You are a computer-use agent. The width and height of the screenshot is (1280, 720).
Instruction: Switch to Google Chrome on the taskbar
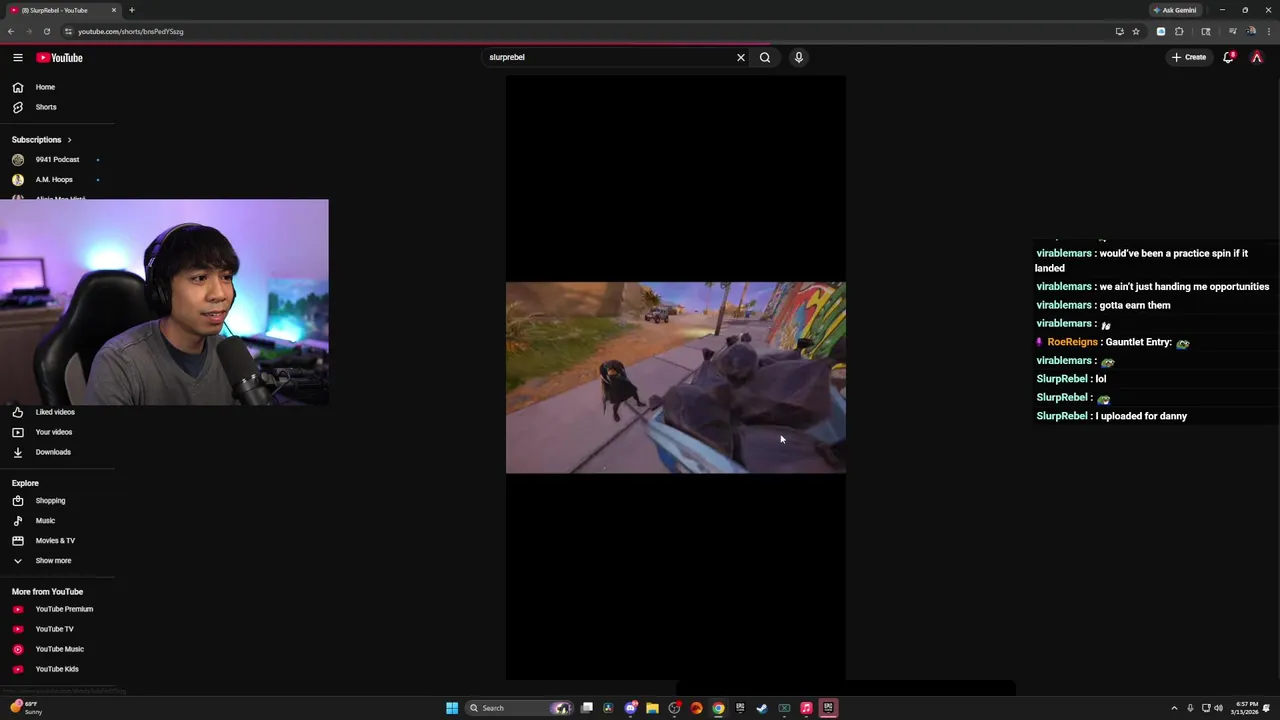(718, 708)
